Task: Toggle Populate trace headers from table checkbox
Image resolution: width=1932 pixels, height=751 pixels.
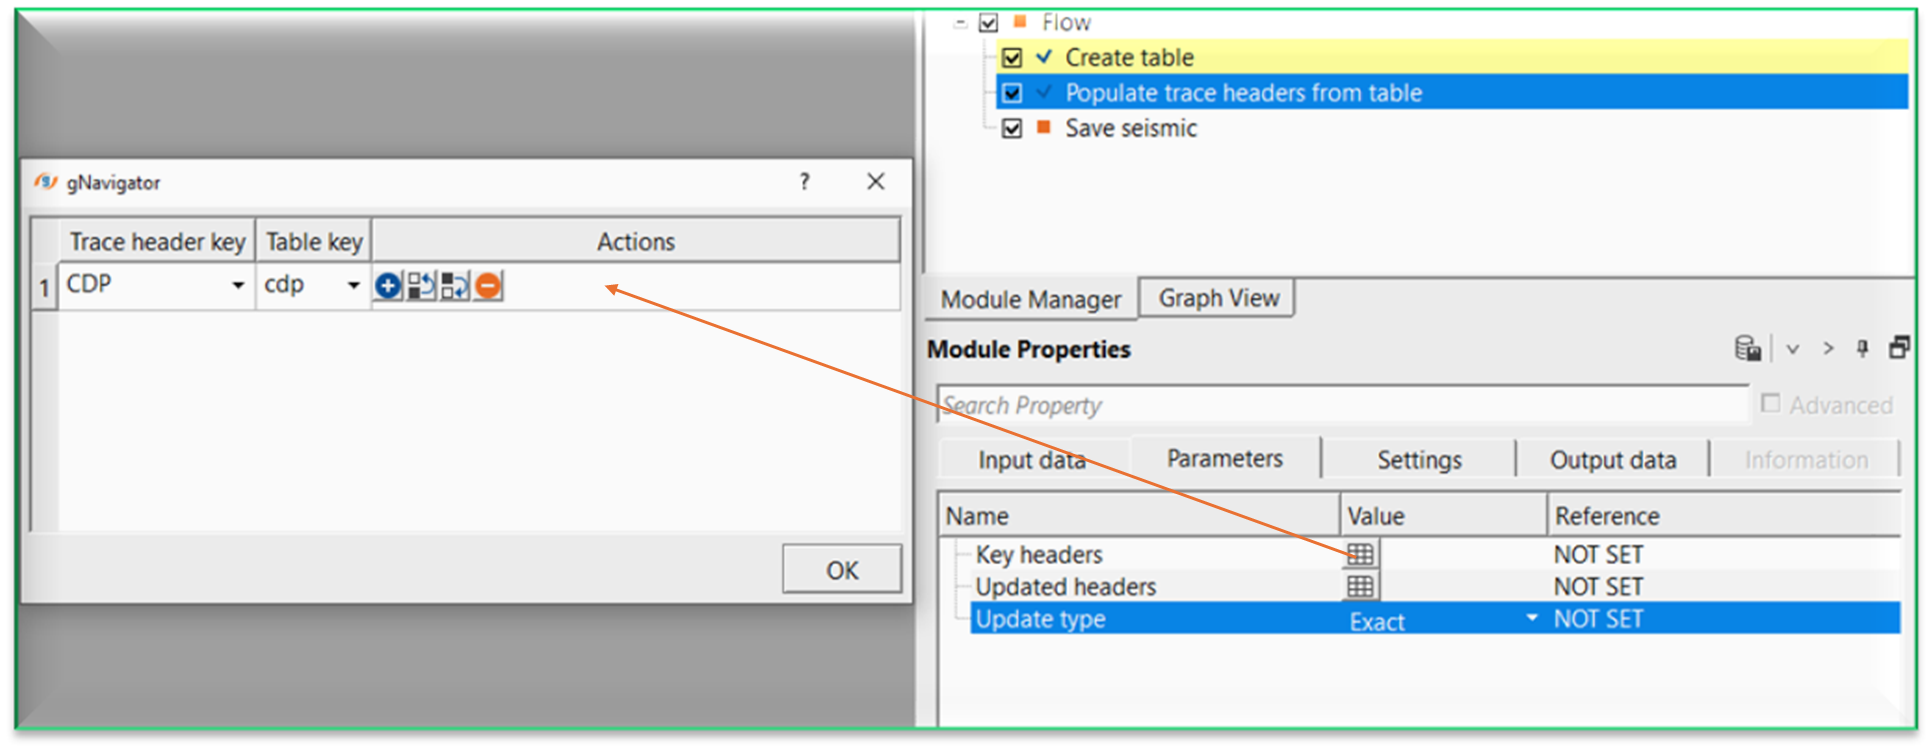Action: point(1012,93)
